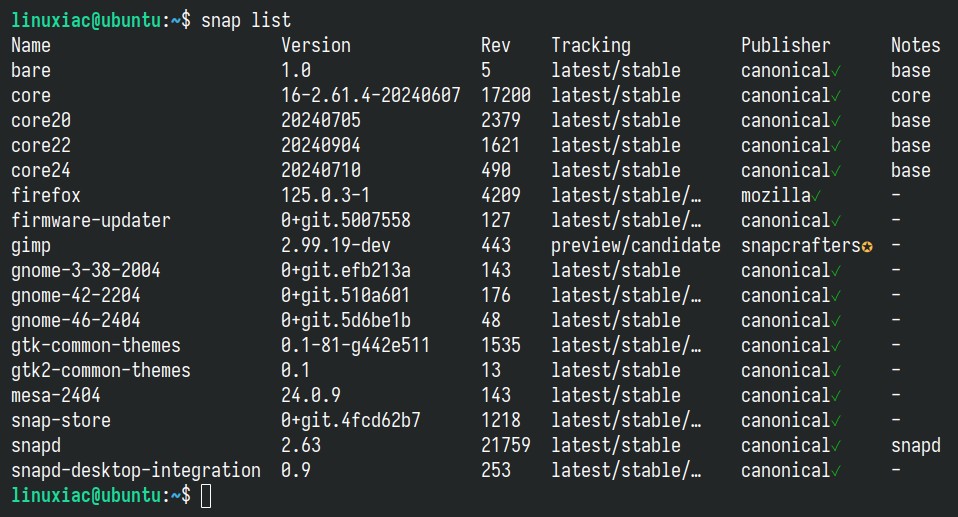Click the snap list command text
Screen dimensions: 958x517
tap(246, 20)
